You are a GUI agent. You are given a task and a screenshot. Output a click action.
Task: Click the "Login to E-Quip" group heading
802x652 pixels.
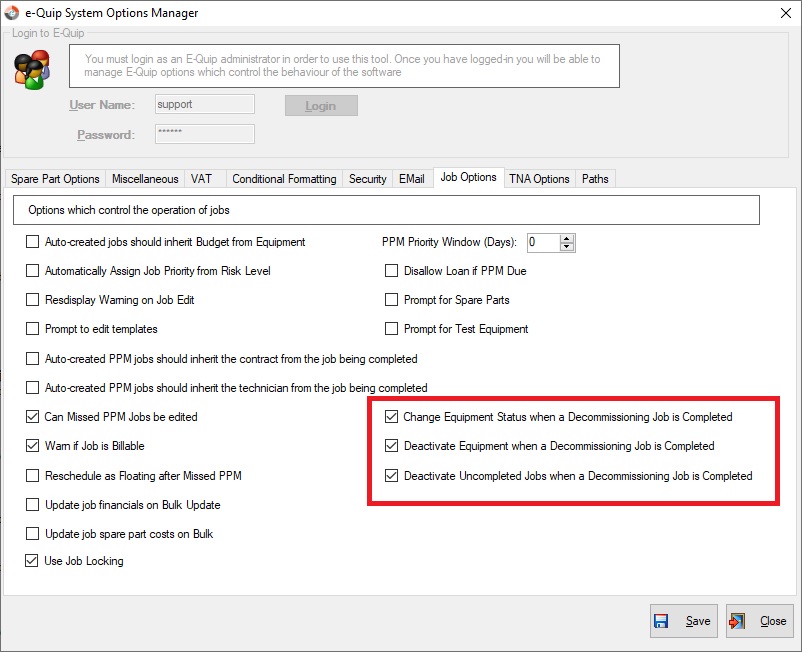click(x=48, y=33)
